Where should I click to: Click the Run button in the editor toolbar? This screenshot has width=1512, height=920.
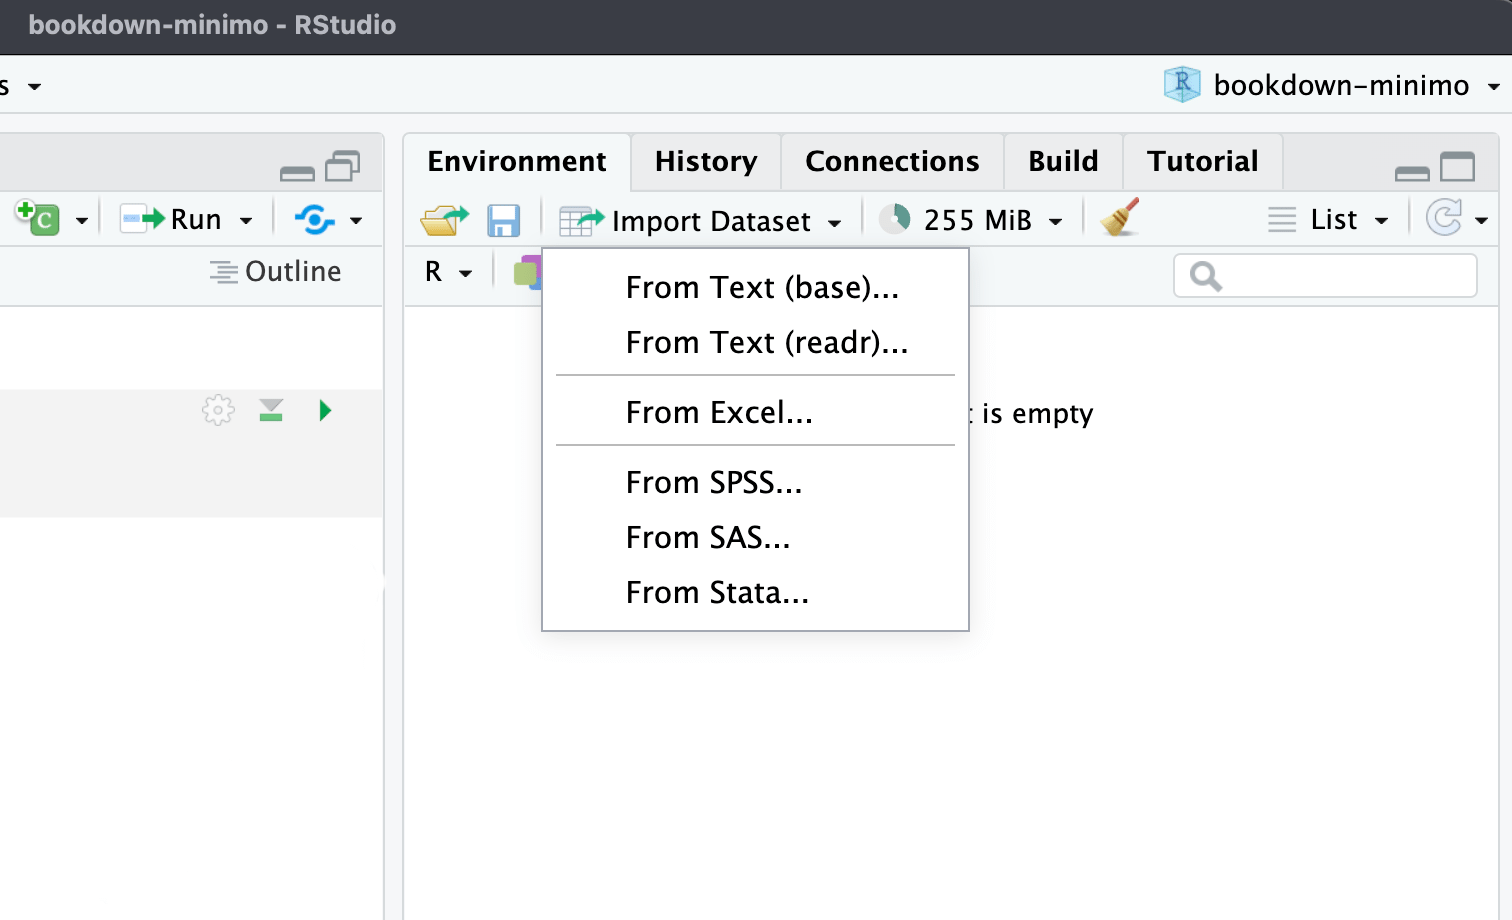click(x=171, y=219)
